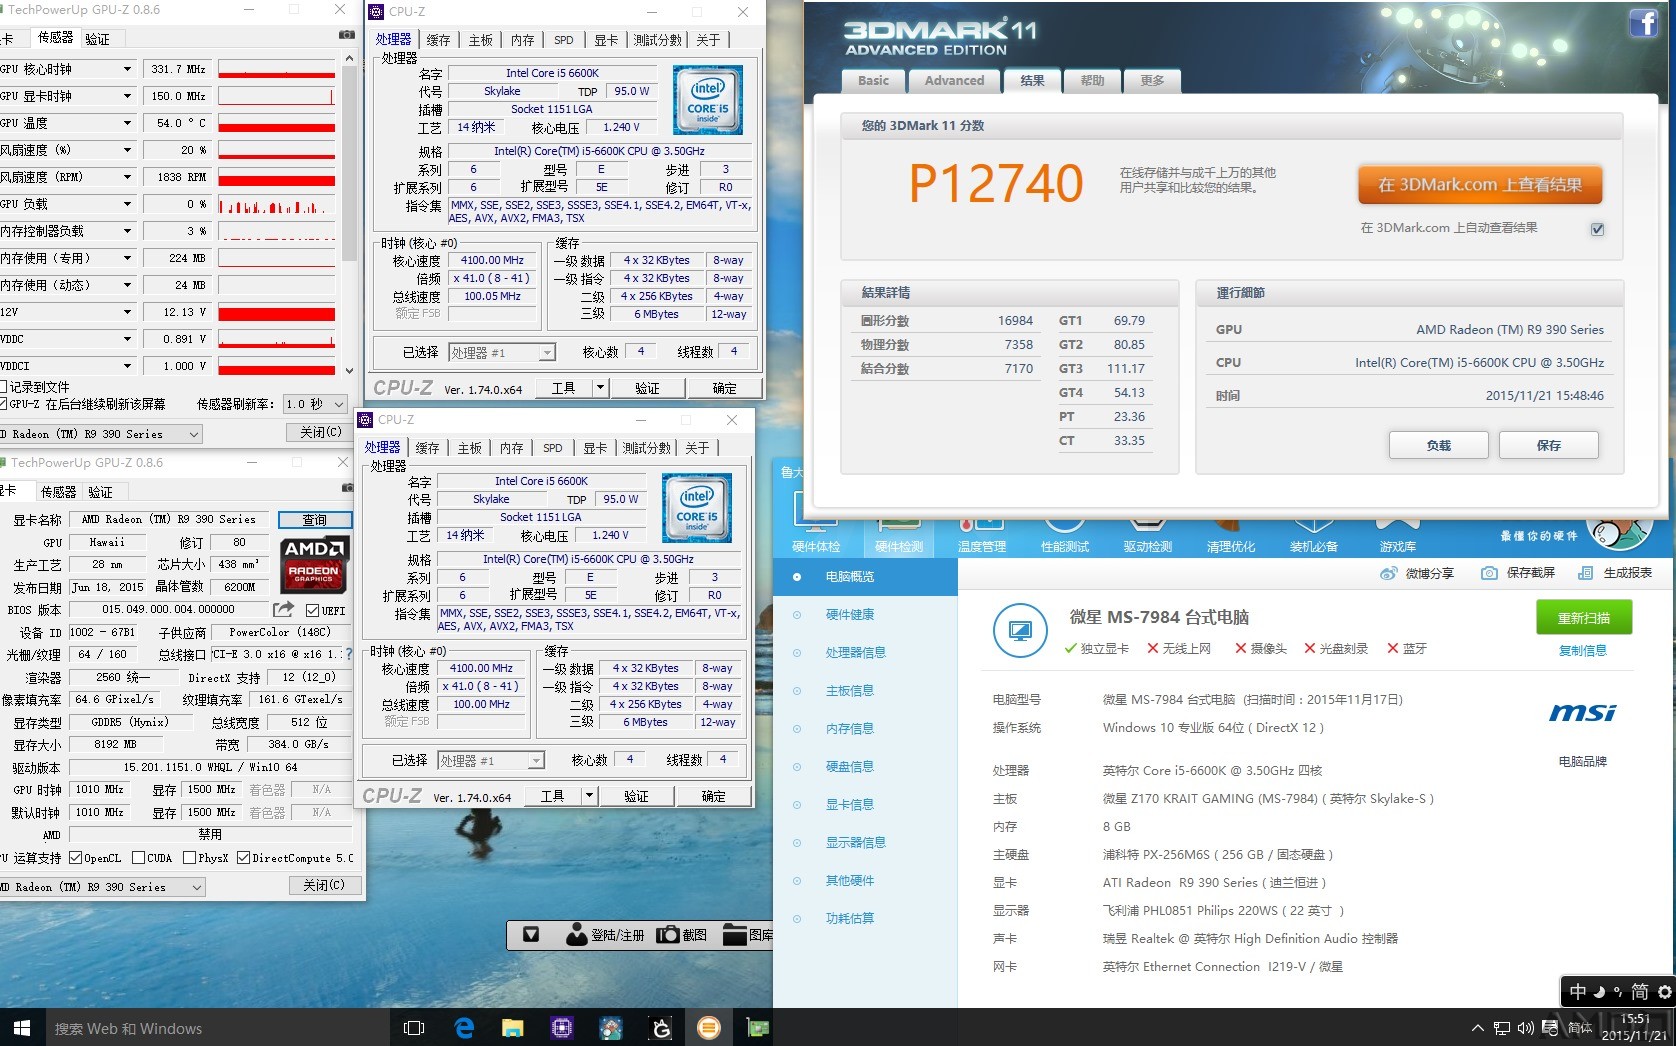The height and width of the screenshot is (1046, 1676).
Task: Open File Explorer from the taskbar
Action: pyautogui.click(x=512, y=1027)
